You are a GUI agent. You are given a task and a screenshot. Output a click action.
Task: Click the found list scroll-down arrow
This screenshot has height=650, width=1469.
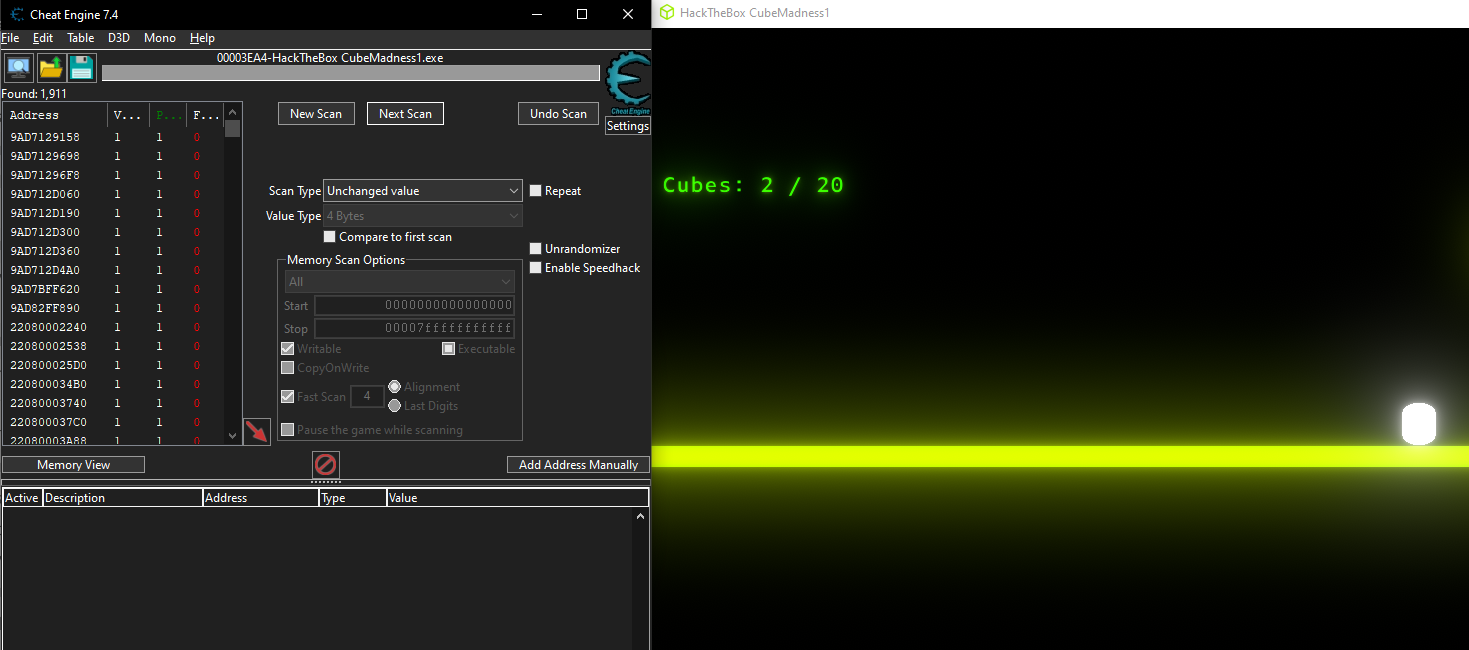point(233,435)
